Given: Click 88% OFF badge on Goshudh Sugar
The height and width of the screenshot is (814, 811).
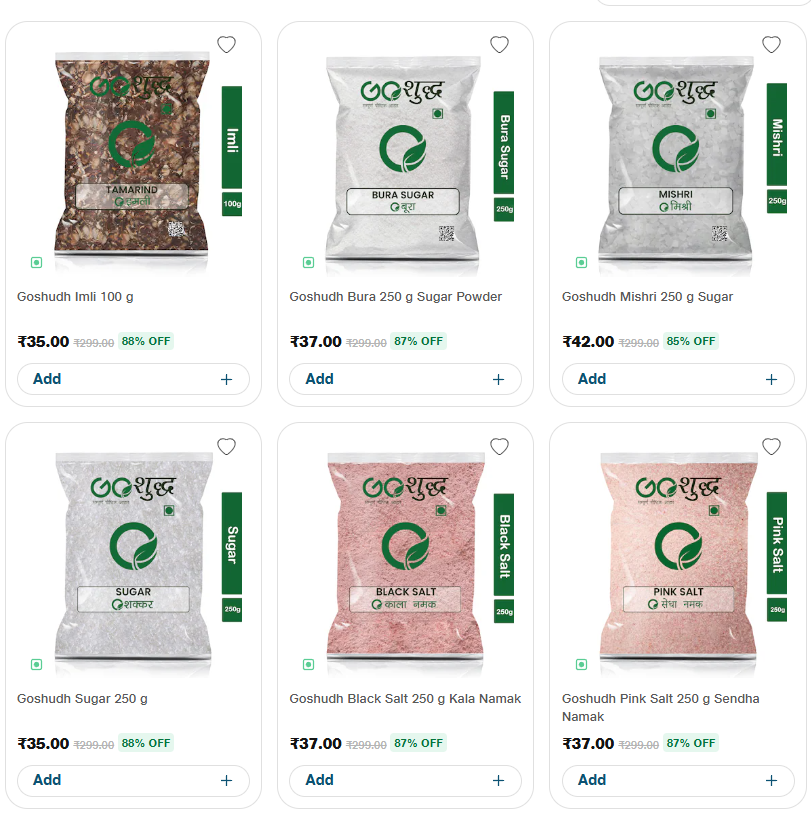Looking at the screenshot, I should click(146, 743).
